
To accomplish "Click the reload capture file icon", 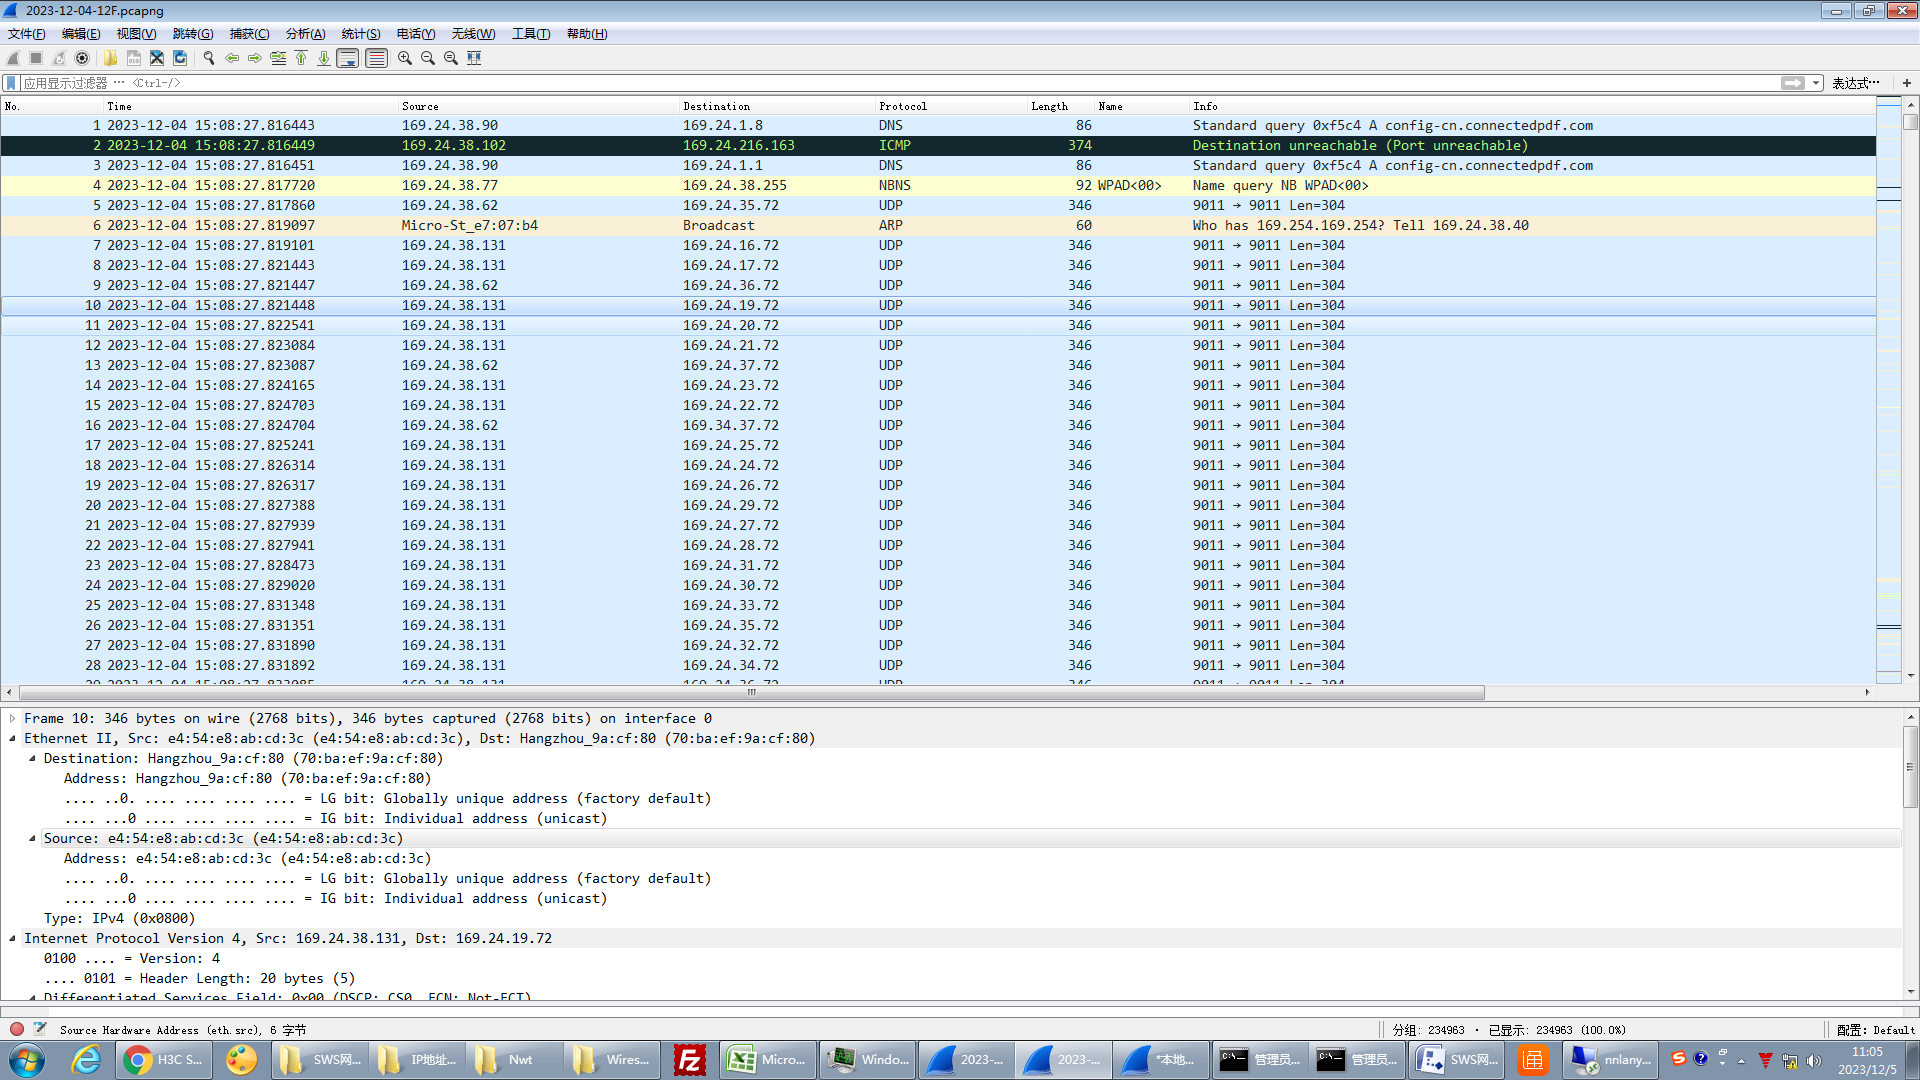I will coord(180,58).
